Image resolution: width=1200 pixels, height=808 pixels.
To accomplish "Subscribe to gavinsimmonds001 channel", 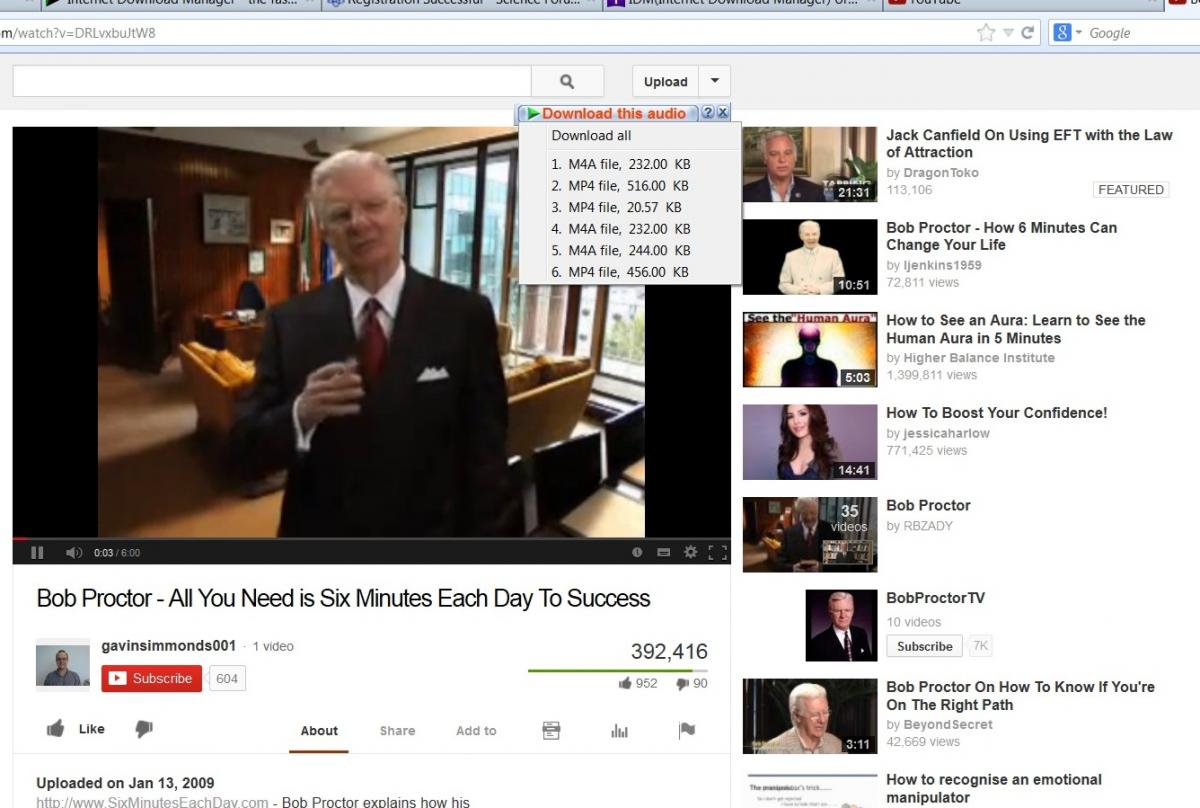I will tap(152, 678).
